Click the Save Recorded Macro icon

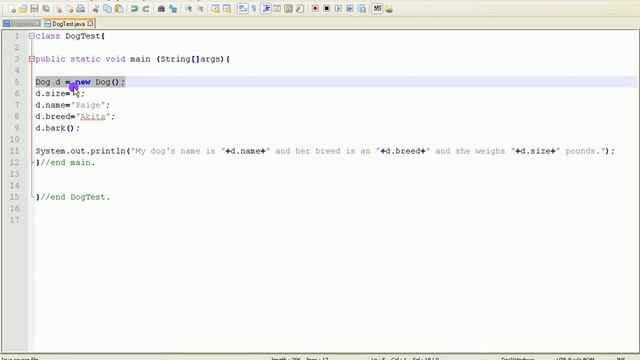(362, 9)
